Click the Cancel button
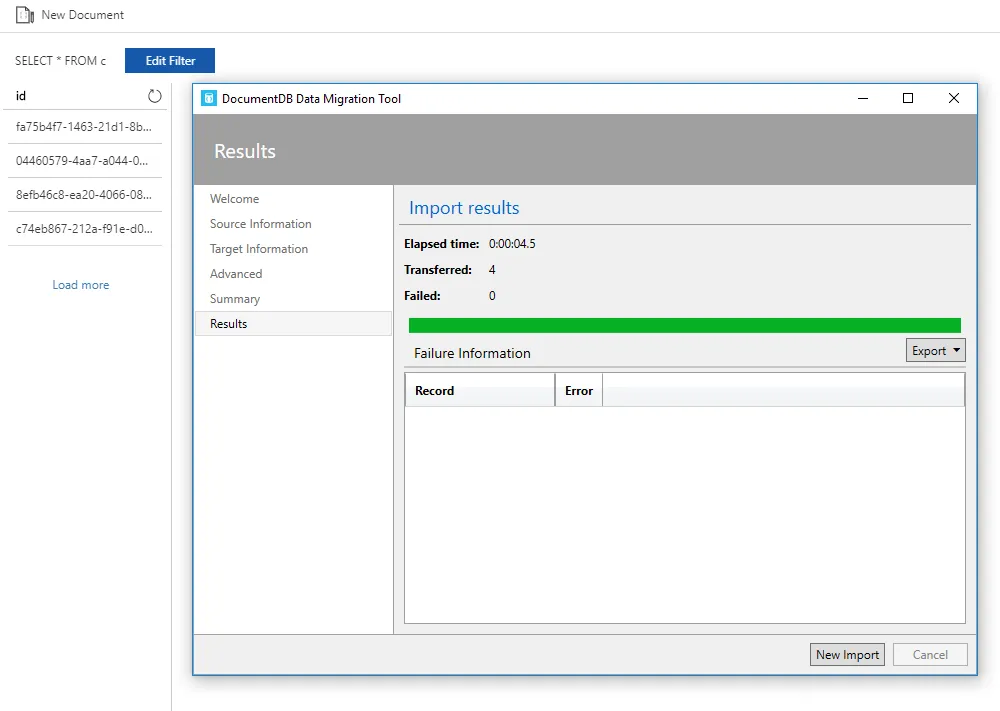Viewport: 1000px width, 711px height. pos(930,654)
